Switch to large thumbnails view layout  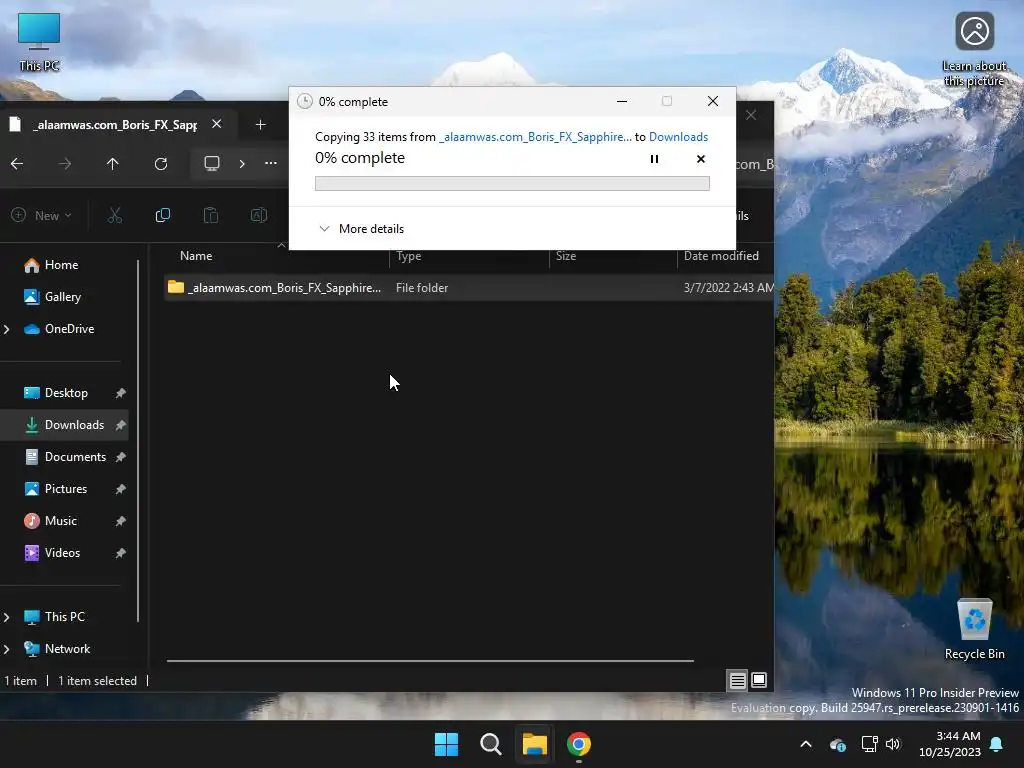(x=759, y=680)
